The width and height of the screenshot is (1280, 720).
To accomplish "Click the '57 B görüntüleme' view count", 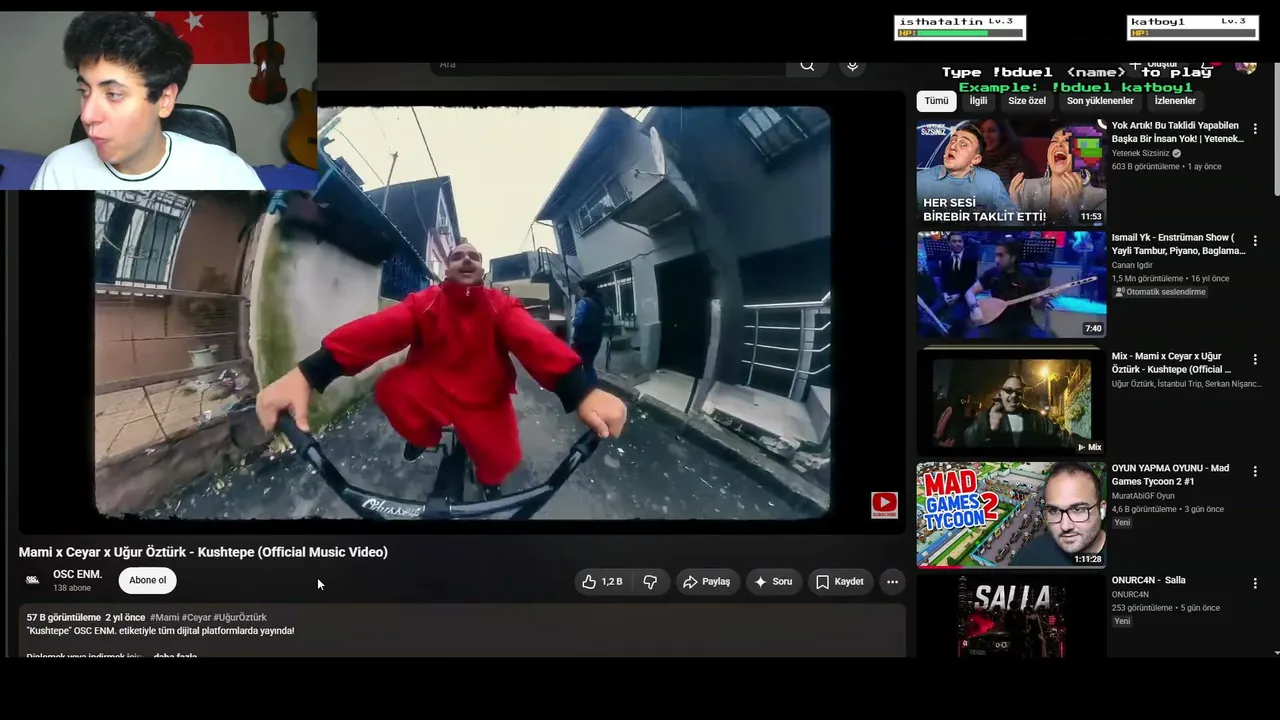I will (x=64, y=618).
